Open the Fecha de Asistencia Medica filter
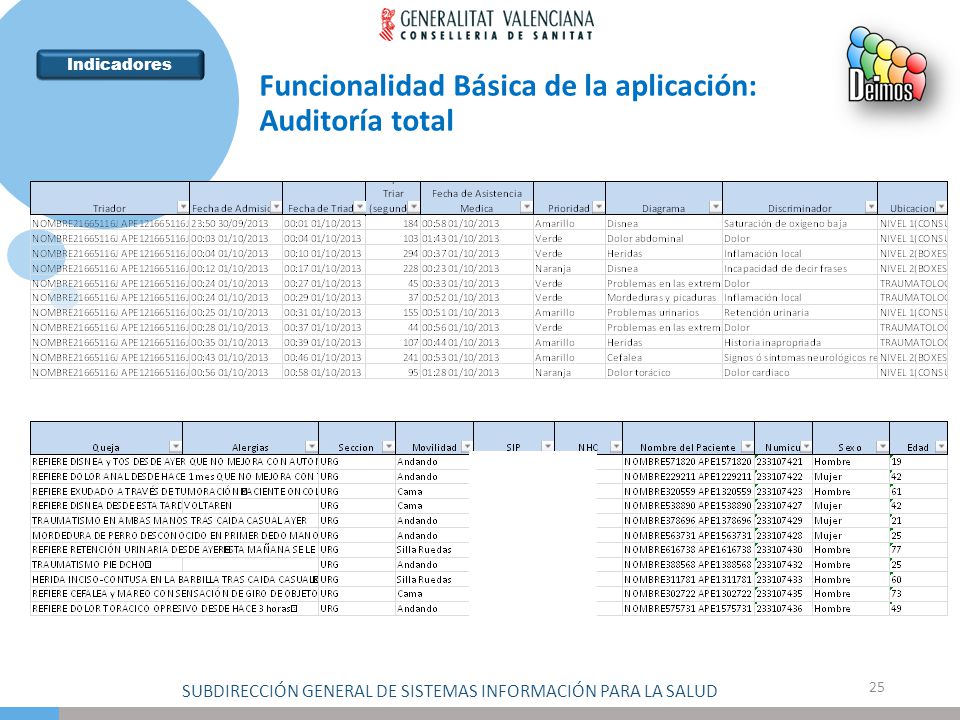960x720 pixels. tap(527, 206)
